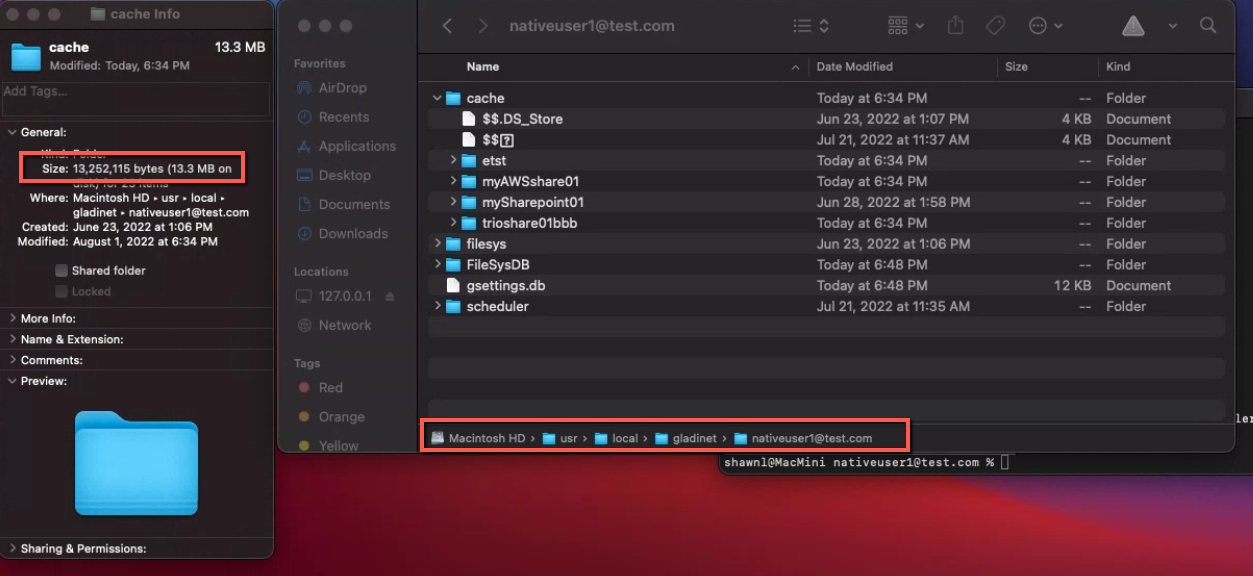Expand the FileSysDB folder
1253x576 pixels.
(x=437, y=265)
